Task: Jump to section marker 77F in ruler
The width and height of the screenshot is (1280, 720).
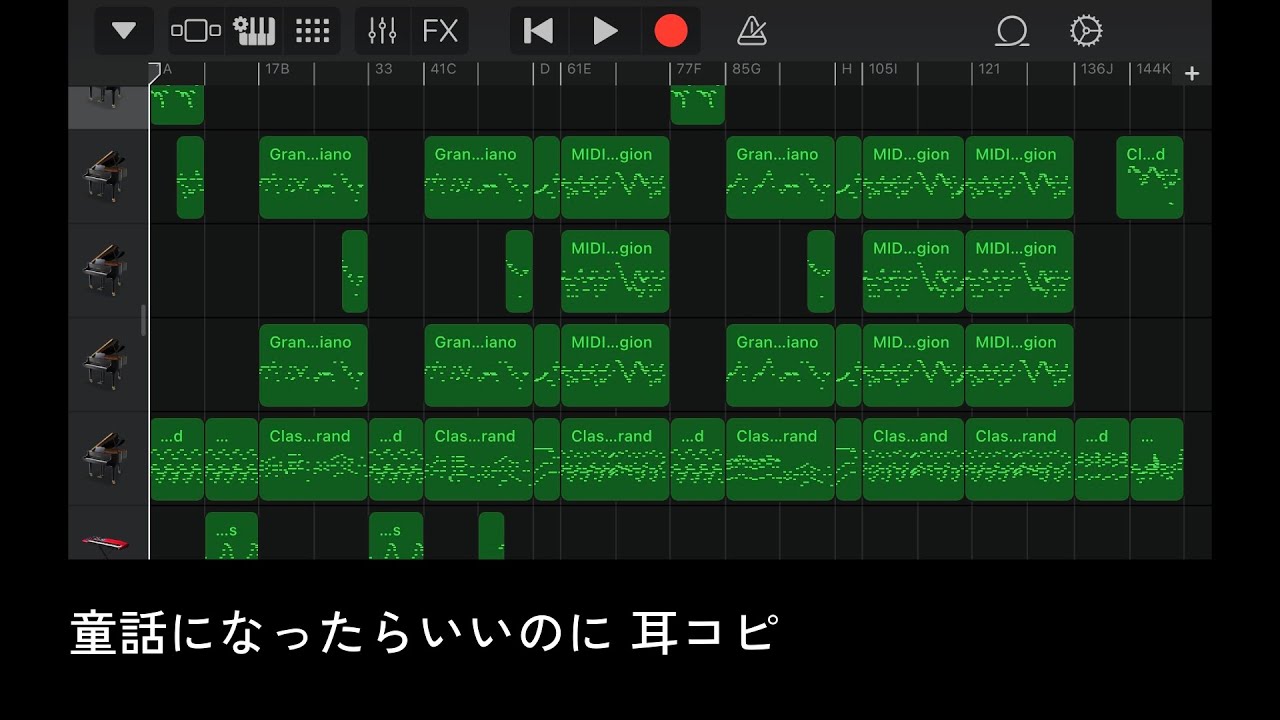Action: pos(689,69)
